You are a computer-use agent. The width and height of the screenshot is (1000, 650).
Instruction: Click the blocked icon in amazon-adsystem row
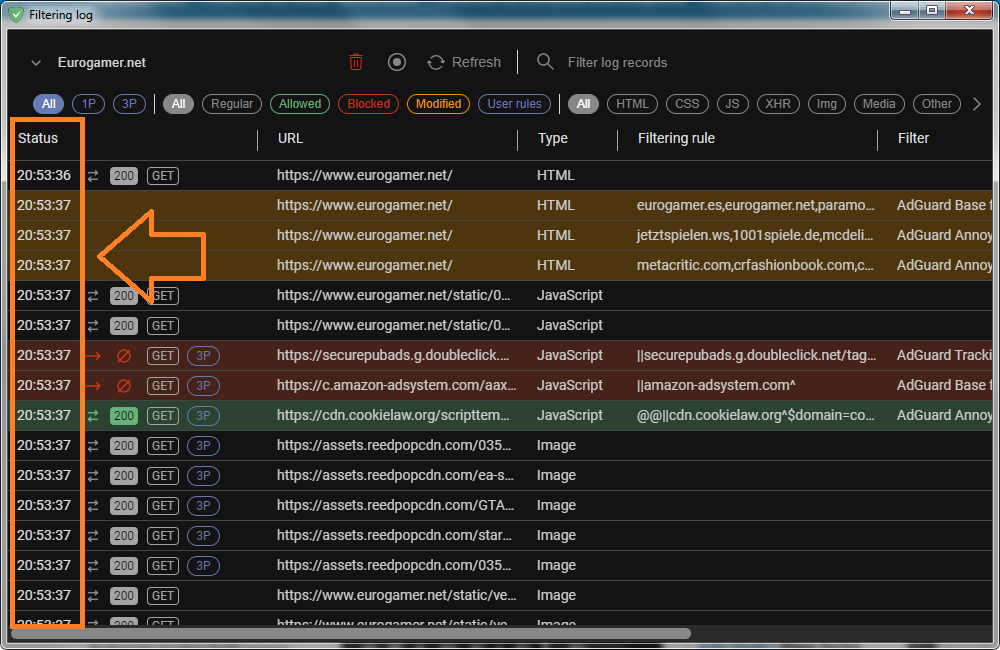pyautogui.click(x=124, y=386)
